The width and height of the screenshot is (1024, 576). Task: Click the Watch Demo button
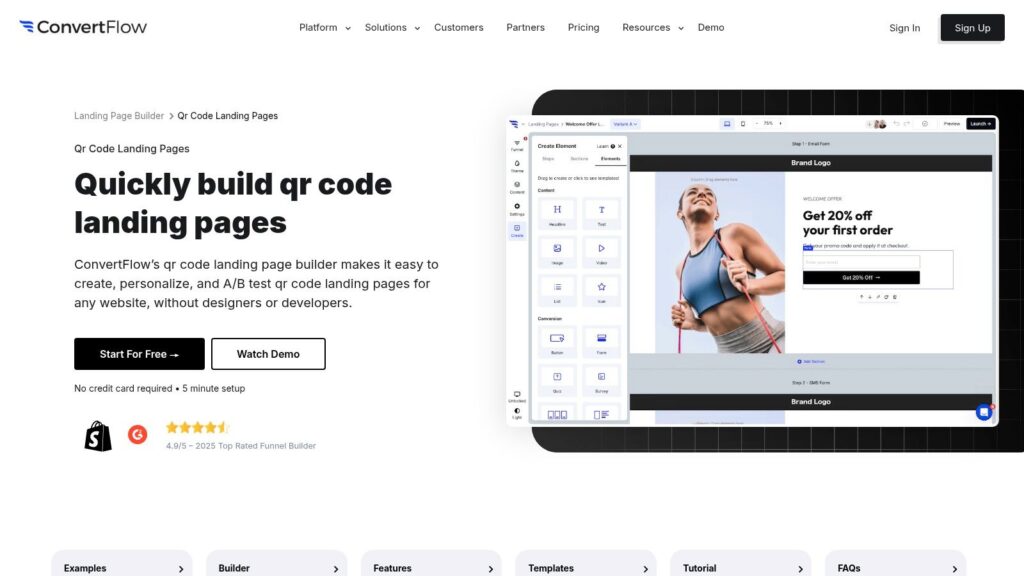(268, 354)
